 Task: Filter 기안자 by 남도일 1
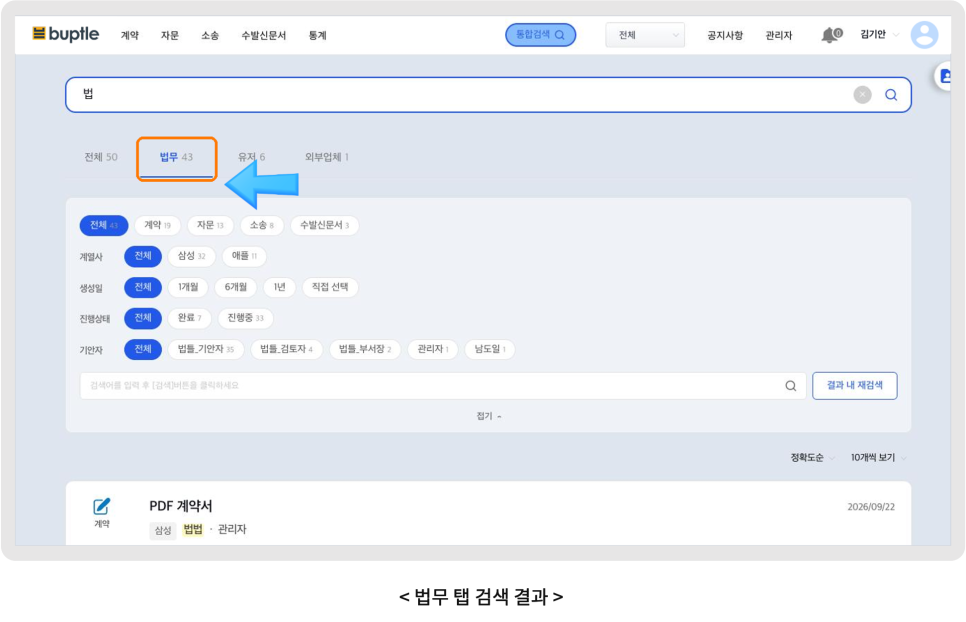click(x=490, y=350)
